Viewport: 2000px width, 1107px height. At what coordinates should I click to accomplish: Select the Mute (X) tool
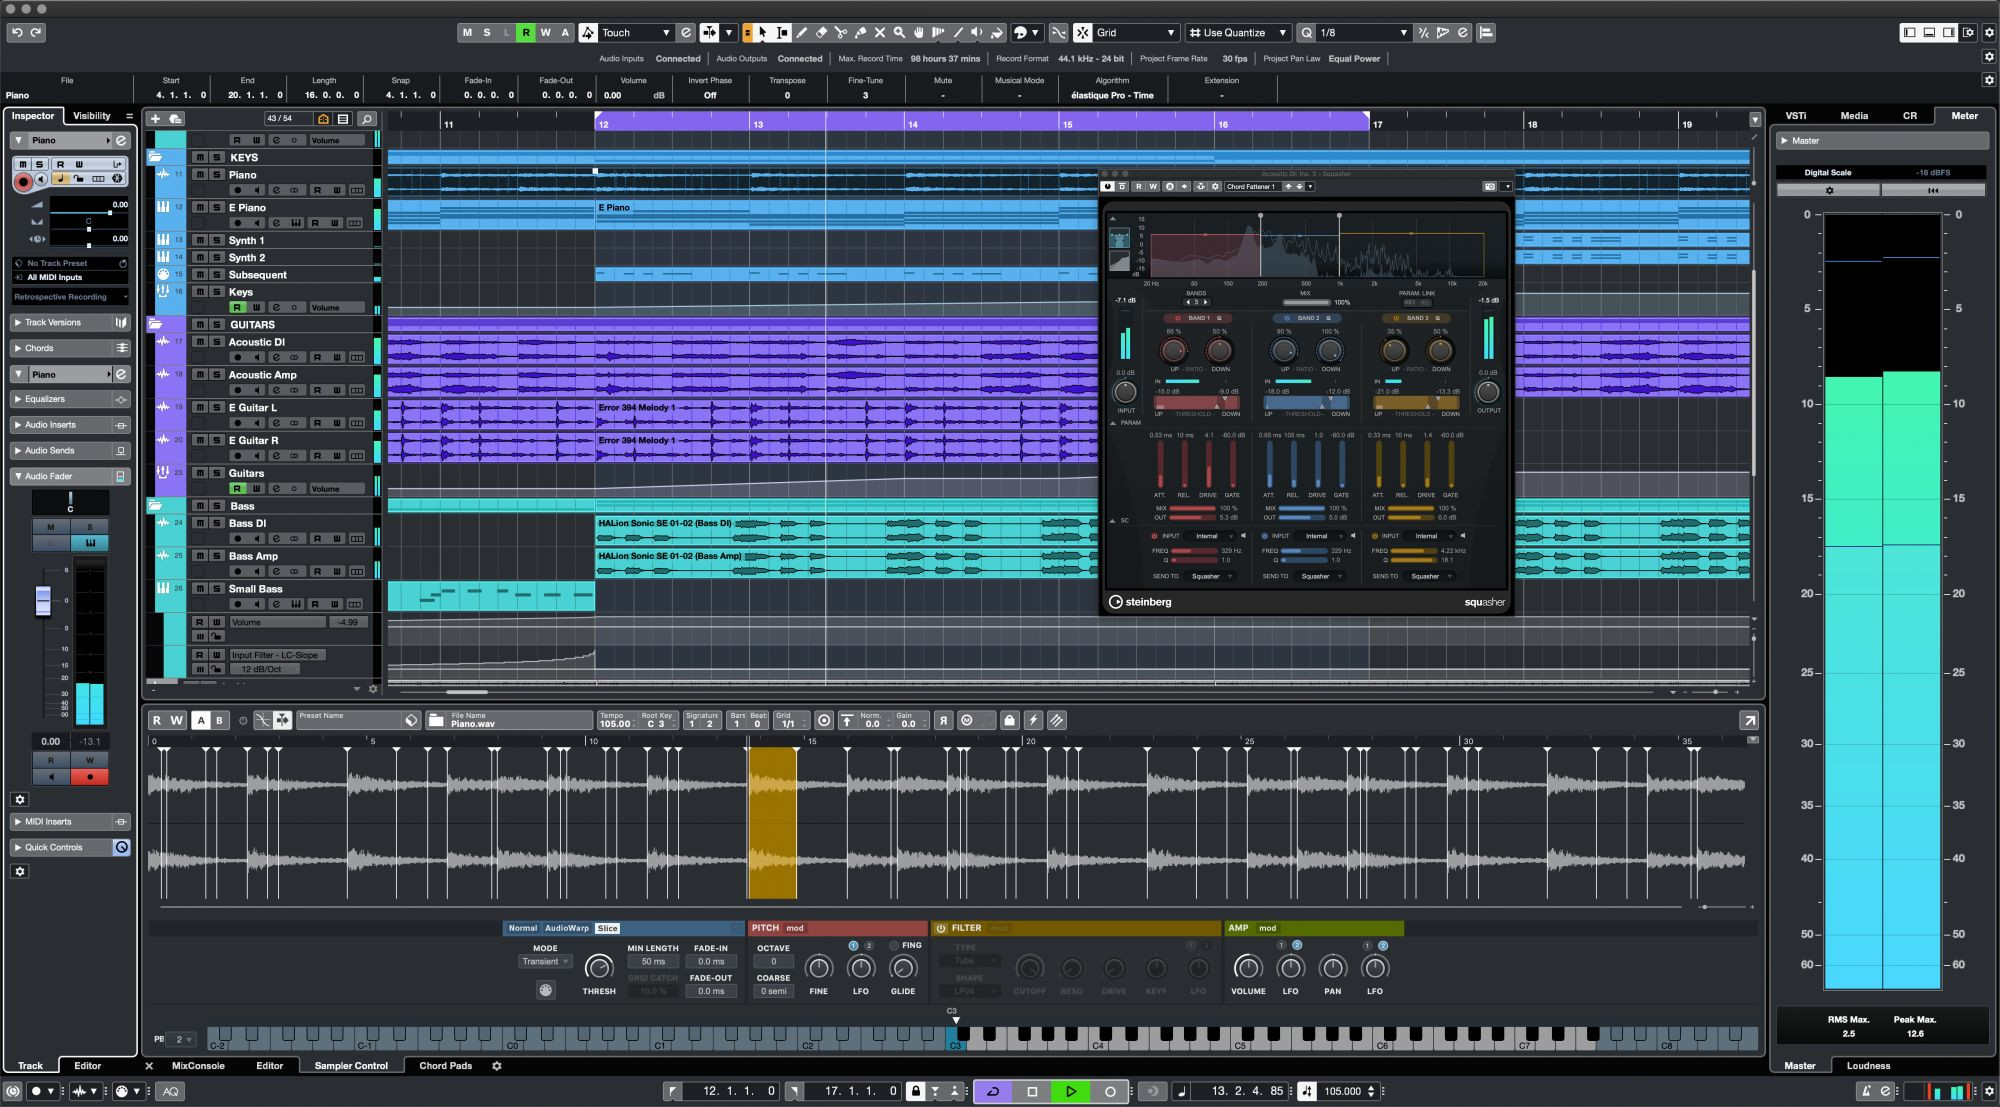tap(880, 33)
